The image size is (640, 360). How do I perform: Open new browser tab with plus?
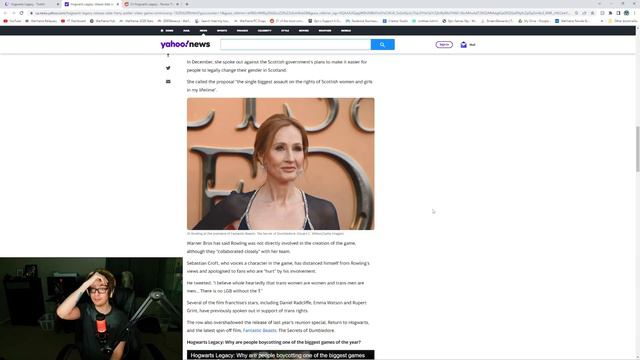click(x=187, y=4)
